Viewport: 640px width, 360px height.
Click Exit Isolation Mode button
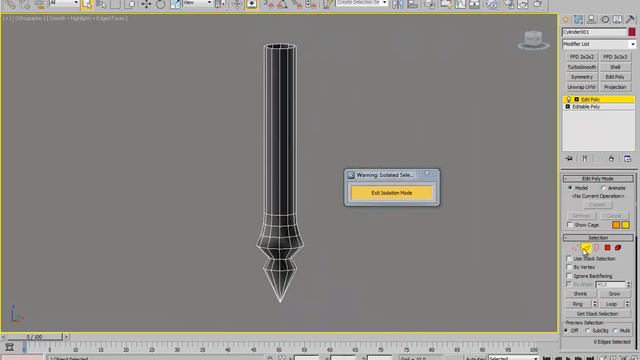392,193
